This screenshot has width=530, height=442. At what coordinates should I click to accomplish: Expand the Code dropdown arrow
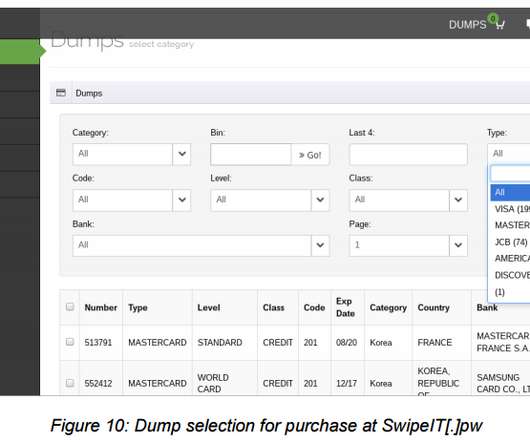[x=182, y=200]
